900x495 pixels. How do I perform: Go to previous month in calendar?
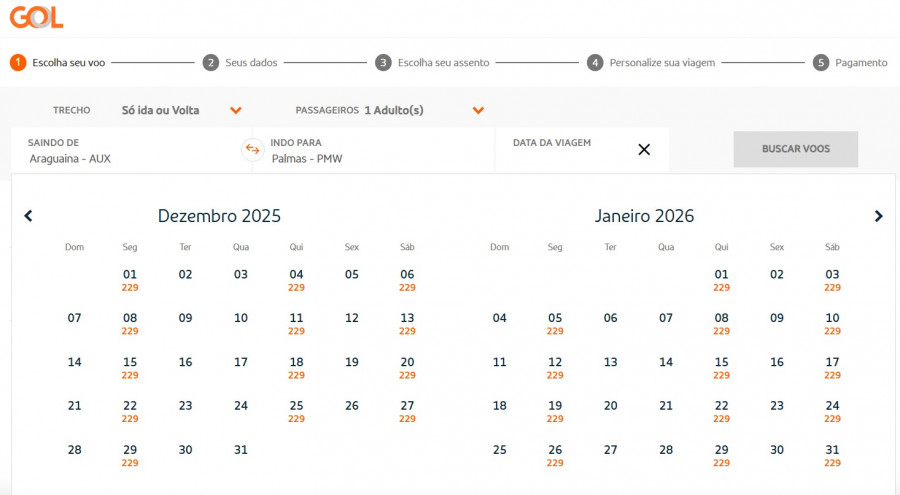tap(28, 216)
